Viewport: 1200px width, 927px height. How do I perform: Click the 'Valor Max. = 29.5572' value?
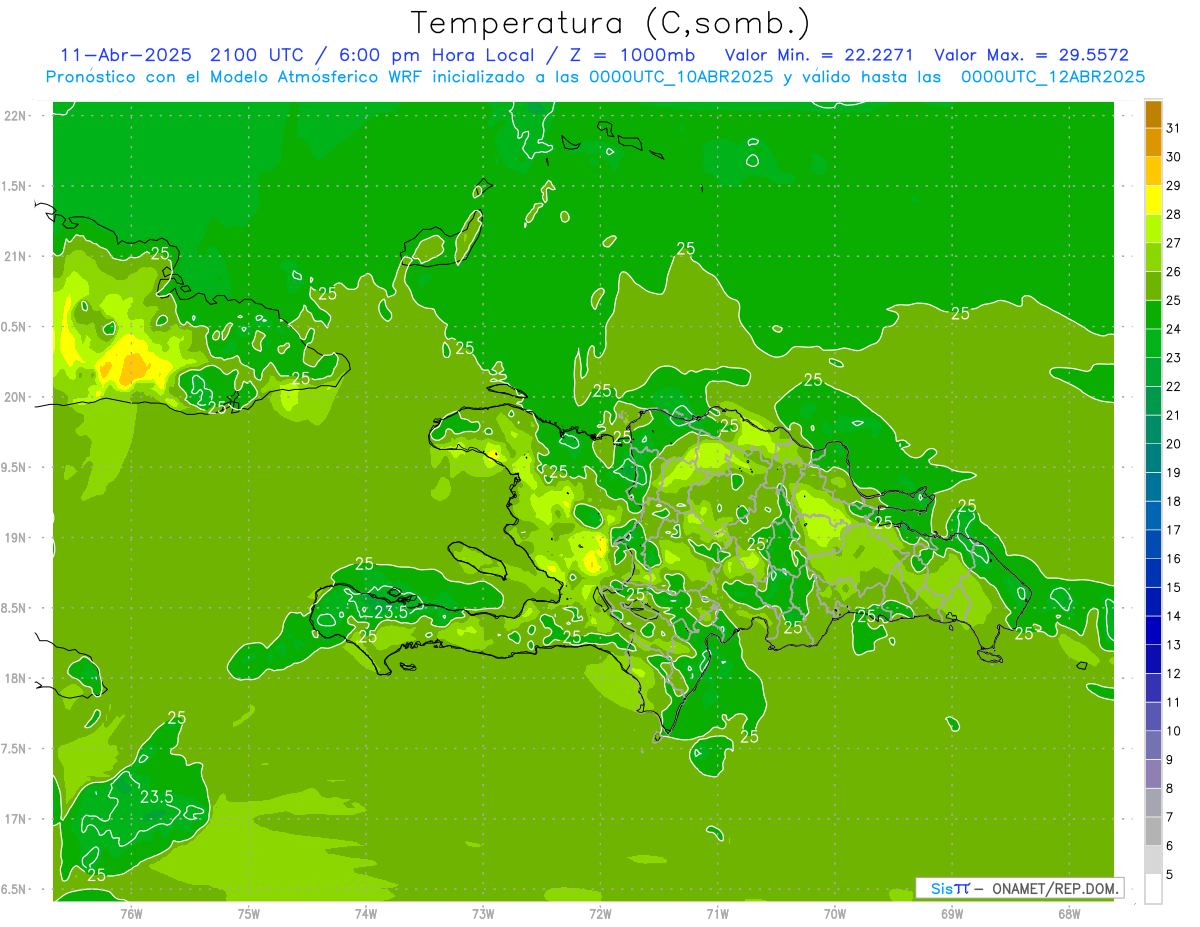coord(1031,55)
